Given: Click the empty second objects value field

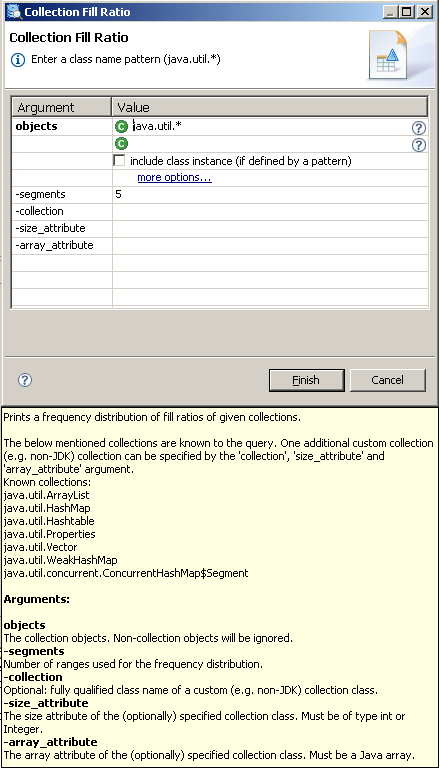Looking at the screenshot, I should 270,144.
